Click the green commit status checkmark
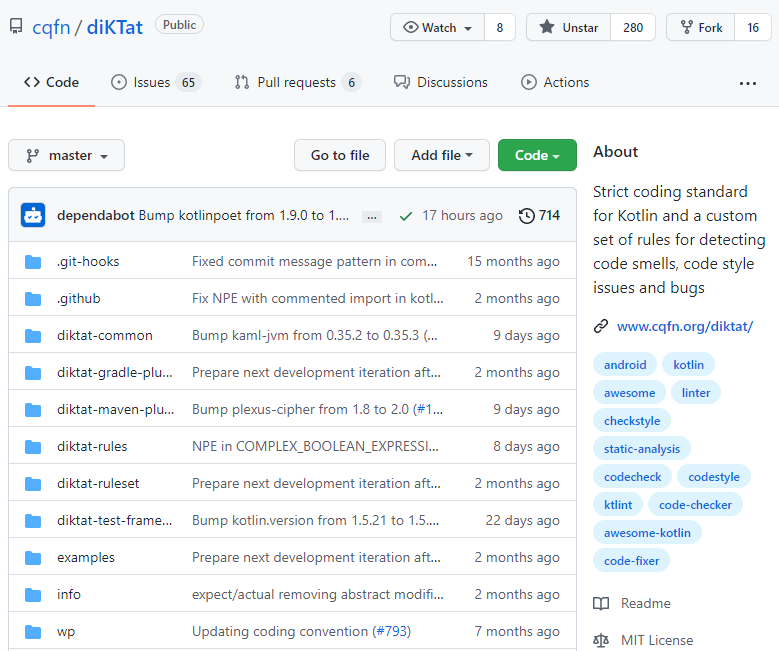This screenshot has height=651, width=779. pyautogui.click(x=406, y=216)
